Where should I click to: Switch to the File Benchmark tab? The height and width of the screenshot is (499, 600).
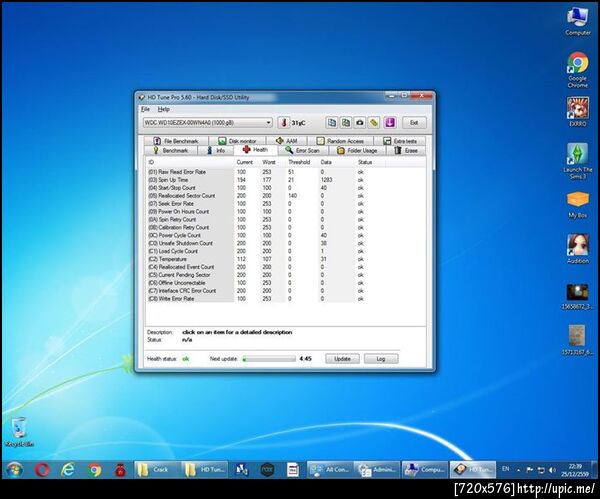point(176,141)
